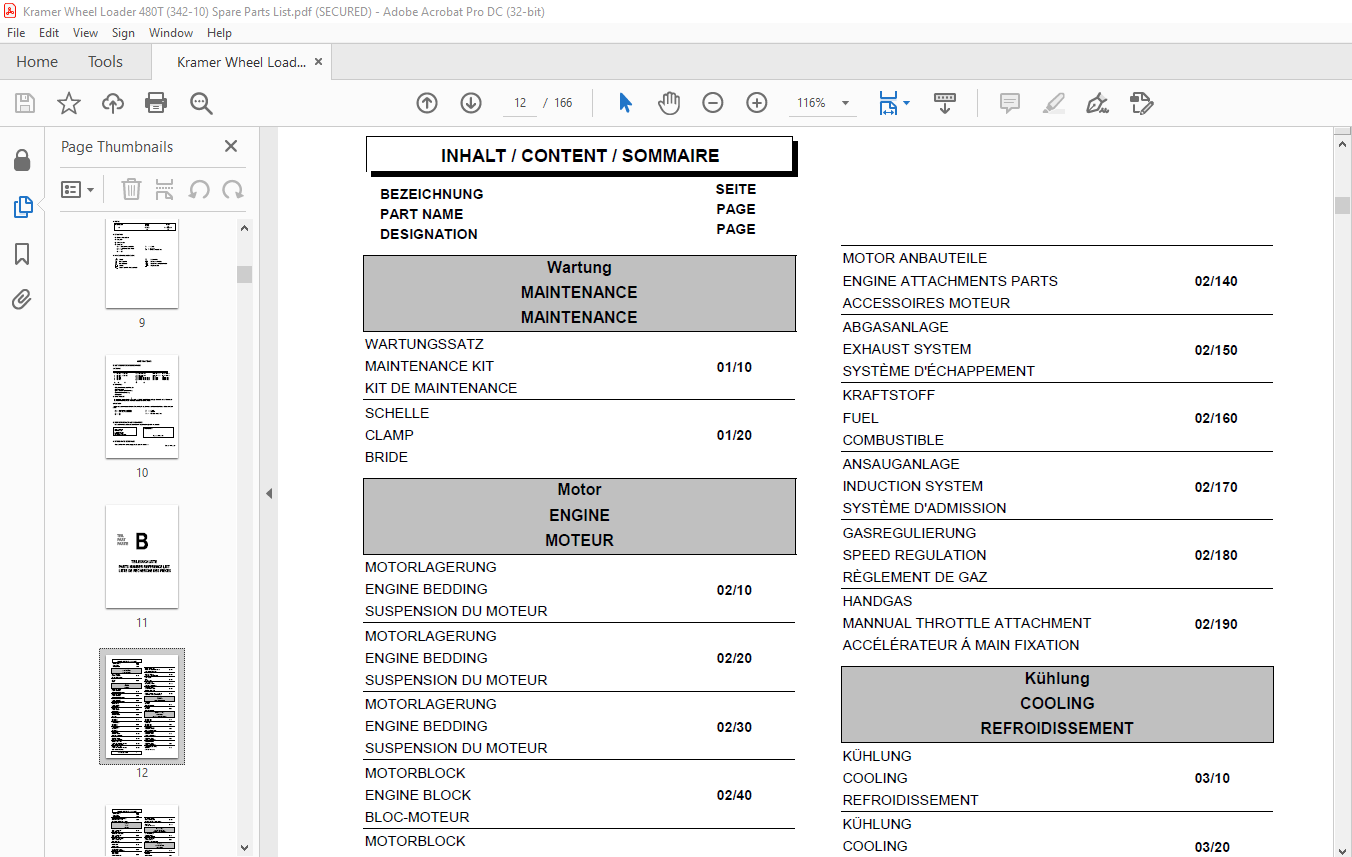
Task: Delete selected page thumbnail trash icon
Action: tap(131, 189)
